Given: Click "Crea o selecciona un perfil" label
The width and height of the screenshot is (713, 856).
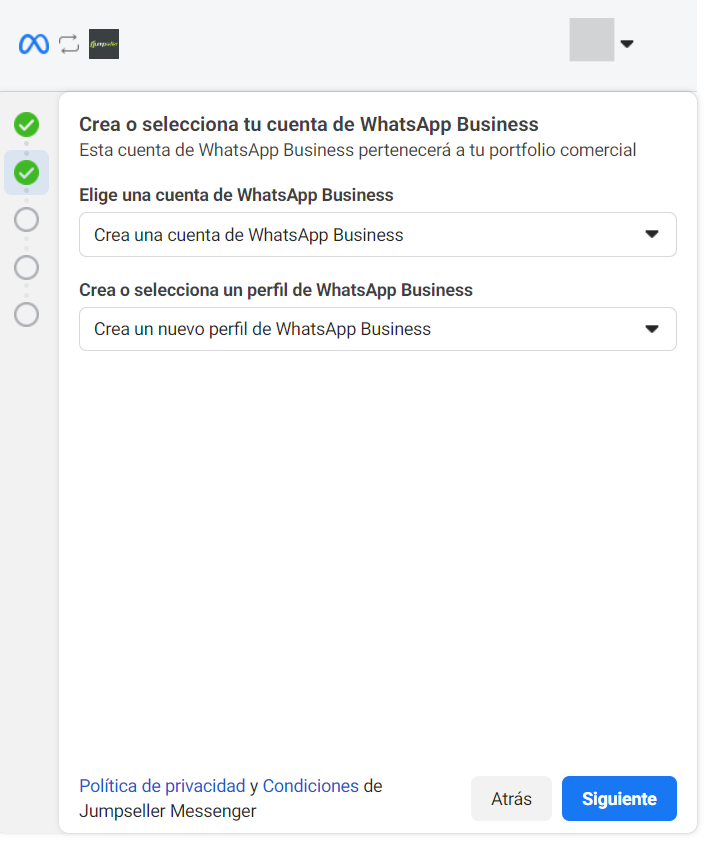Looking at the screenshot, I should click(x=276, y=290).
